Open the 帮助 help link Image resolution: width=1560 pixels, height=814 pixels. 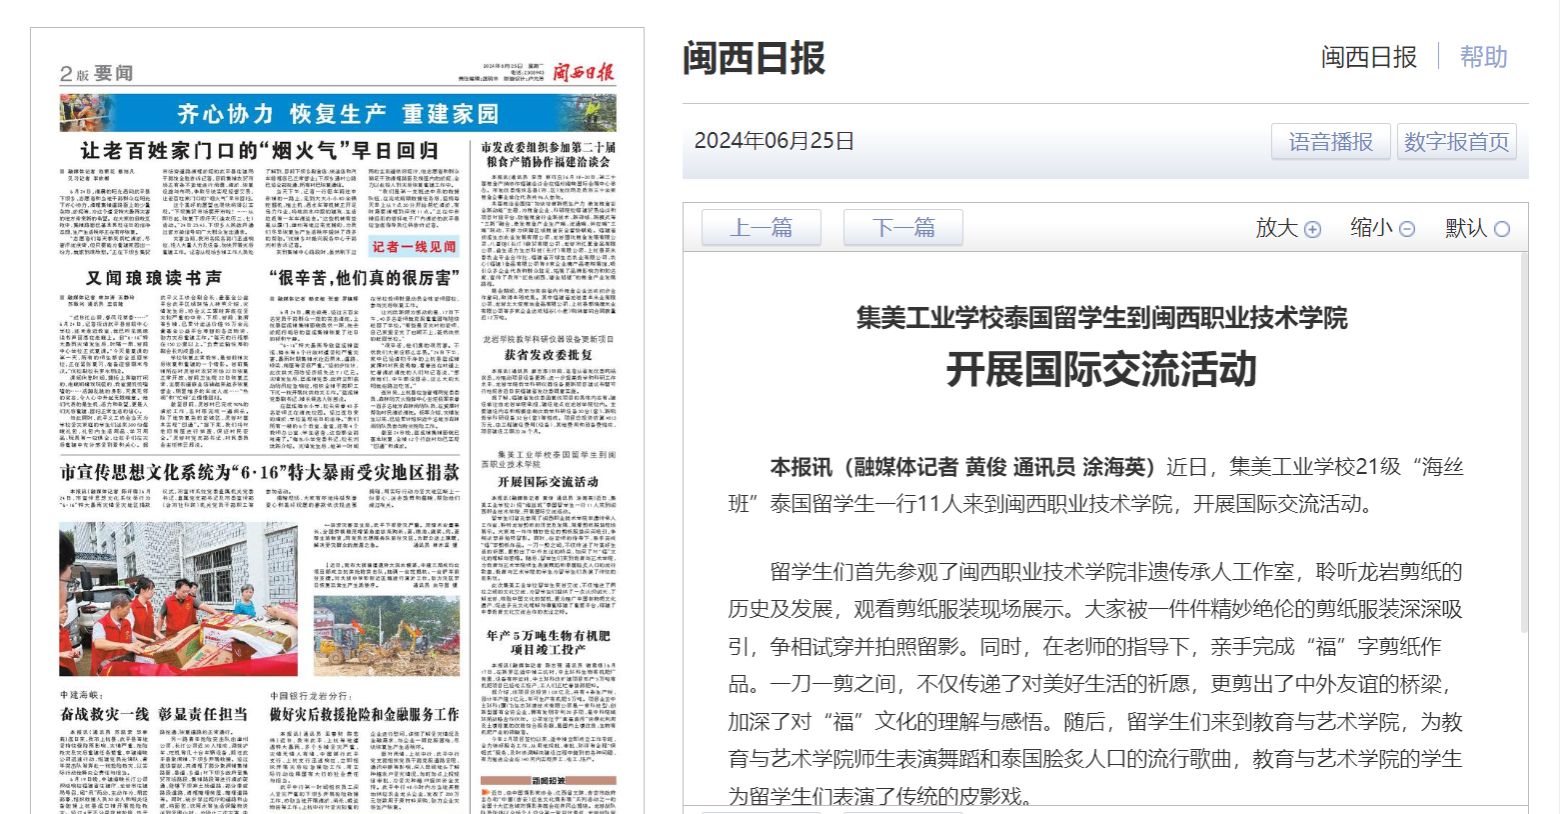pos(1483,57)
